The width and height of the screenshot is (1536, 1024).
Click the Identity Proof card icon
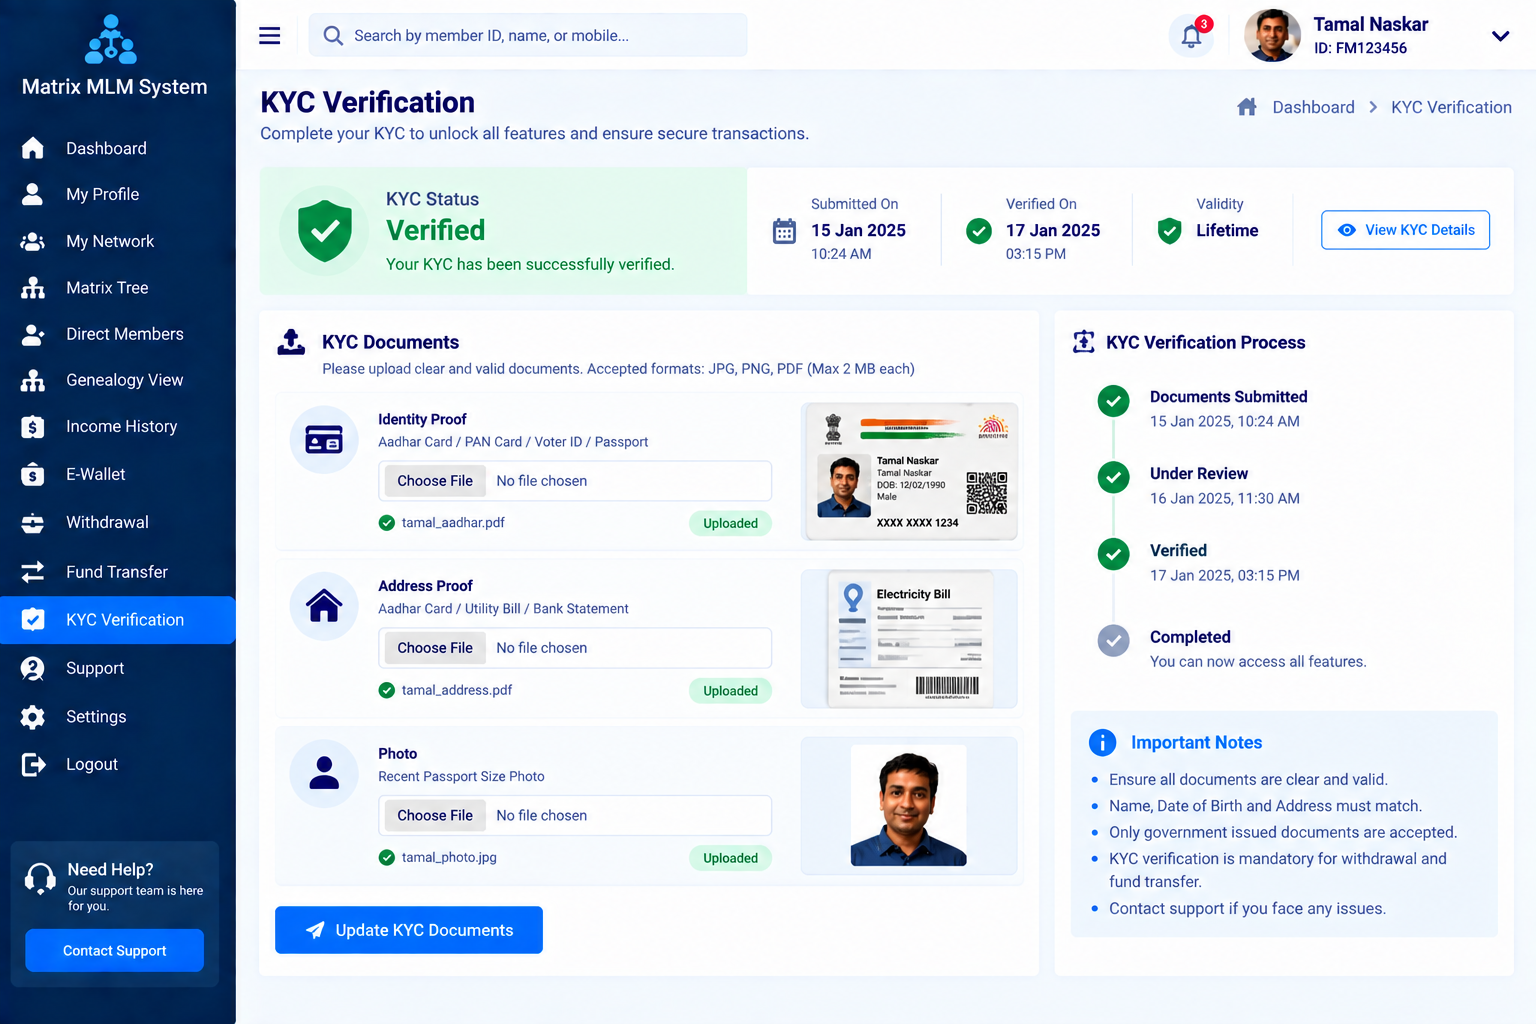point(324,440)
